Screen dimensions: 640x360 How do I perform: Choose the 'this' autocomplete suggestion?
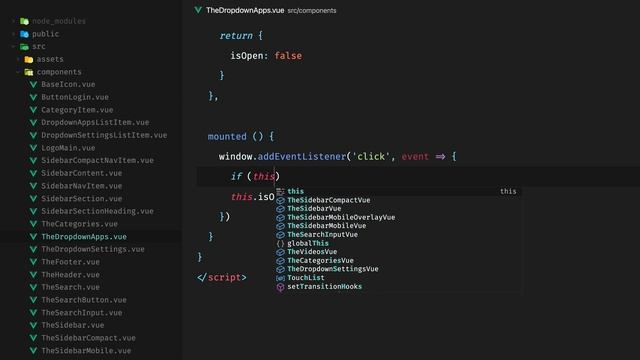point(398,191)
